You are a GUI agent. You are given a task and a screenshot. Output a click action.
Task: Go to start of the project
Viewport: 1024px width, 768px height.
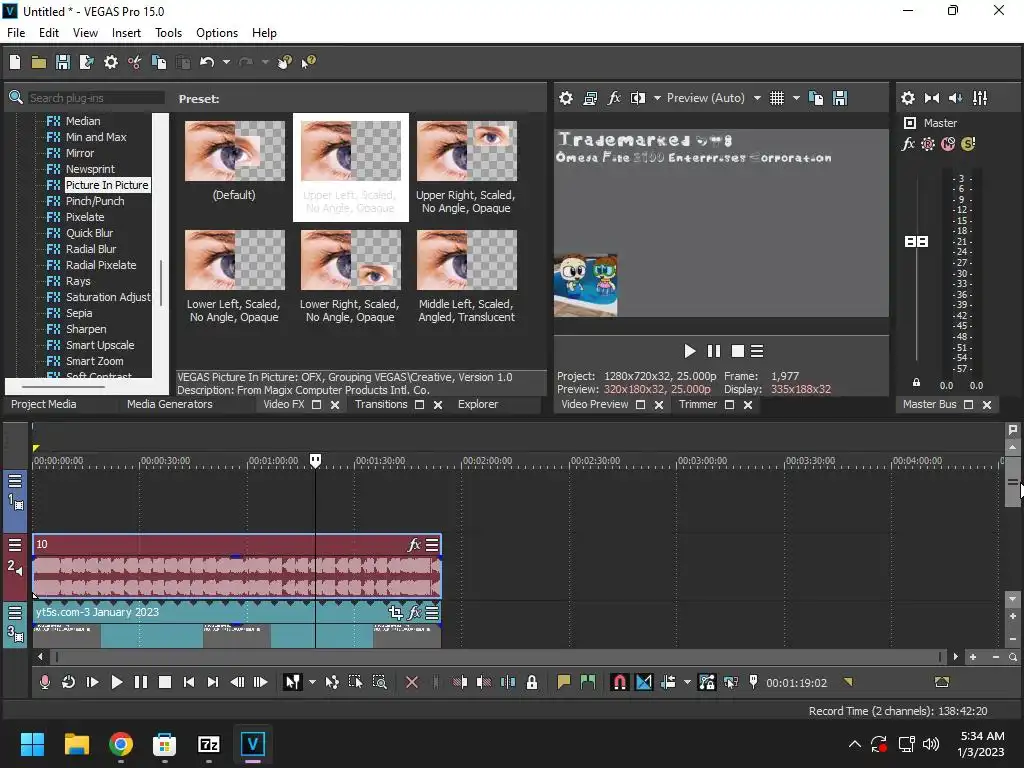pos(189,682)
